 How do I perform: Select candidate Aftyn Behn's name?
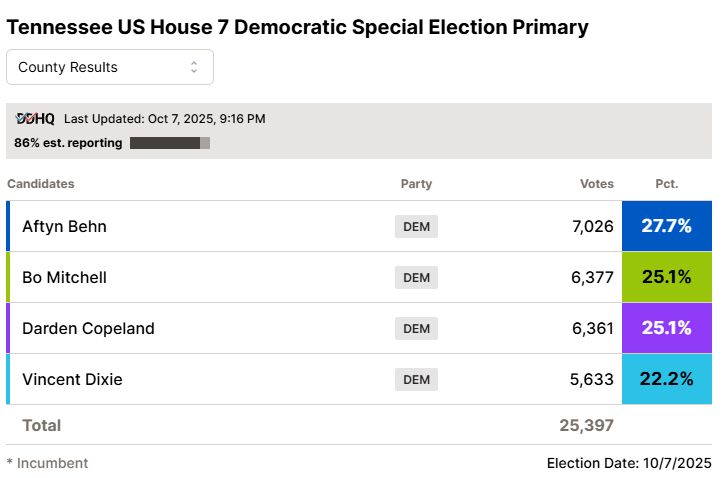click(x=64, y=226)
